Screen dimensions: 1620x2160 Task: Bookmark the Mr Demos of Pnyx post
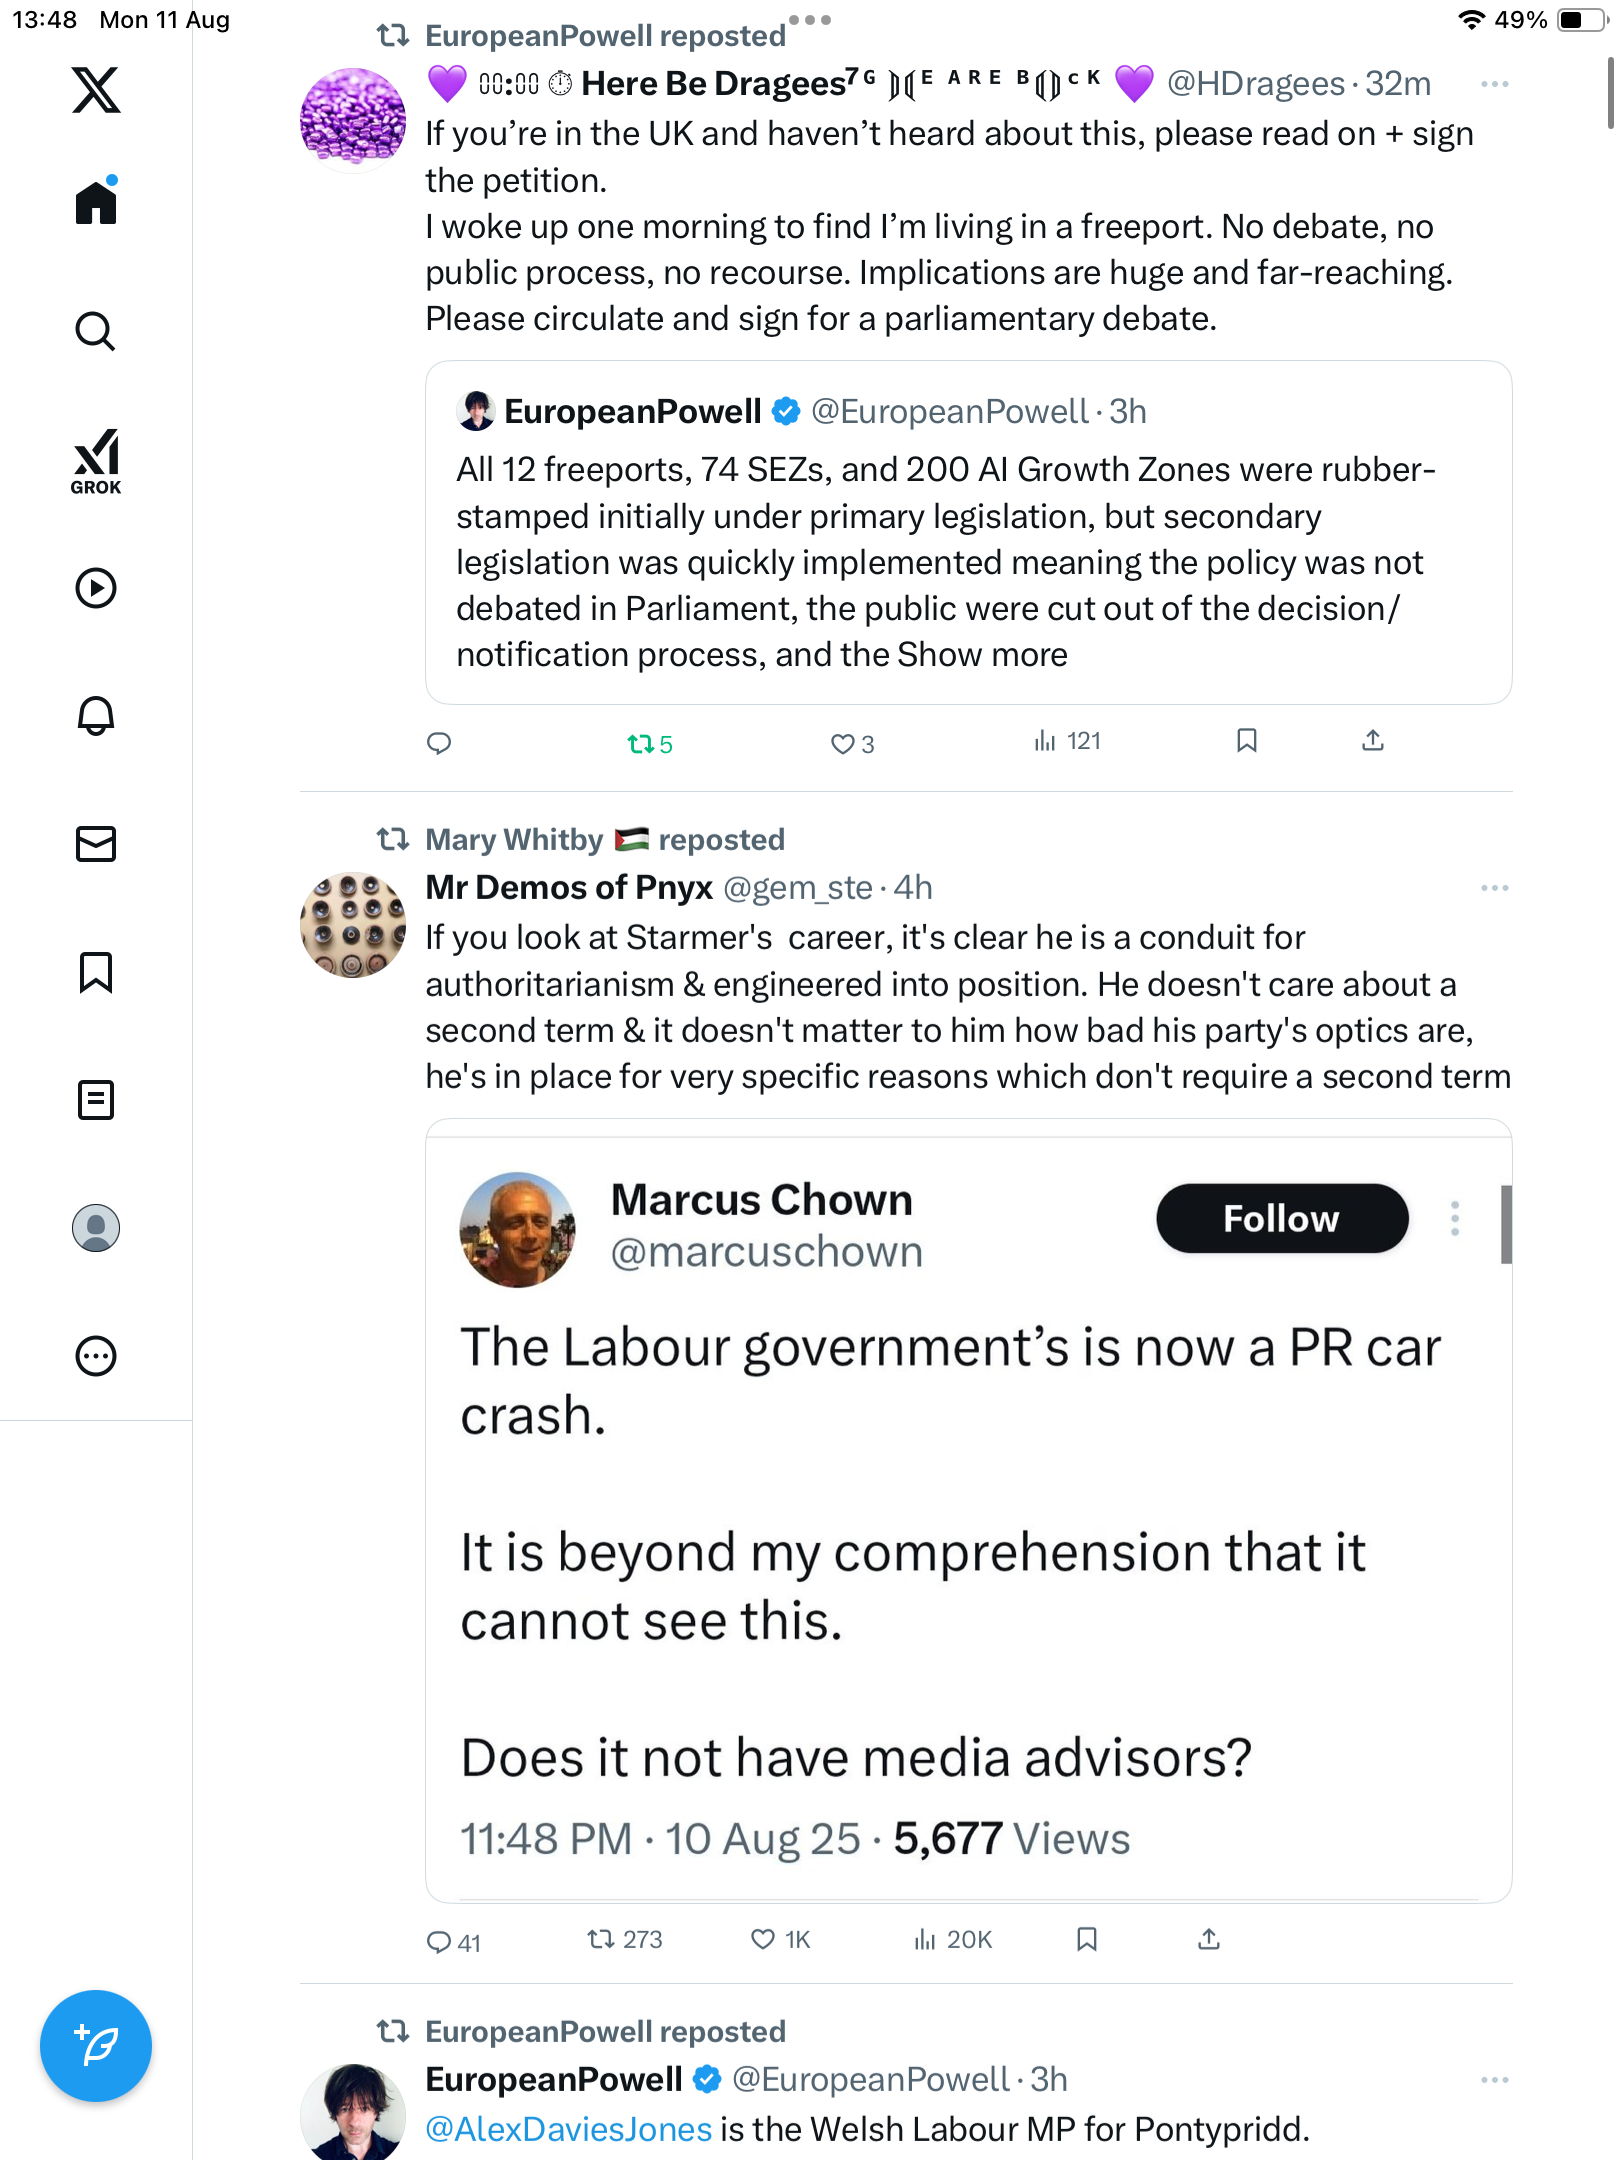[1087, 1940]
